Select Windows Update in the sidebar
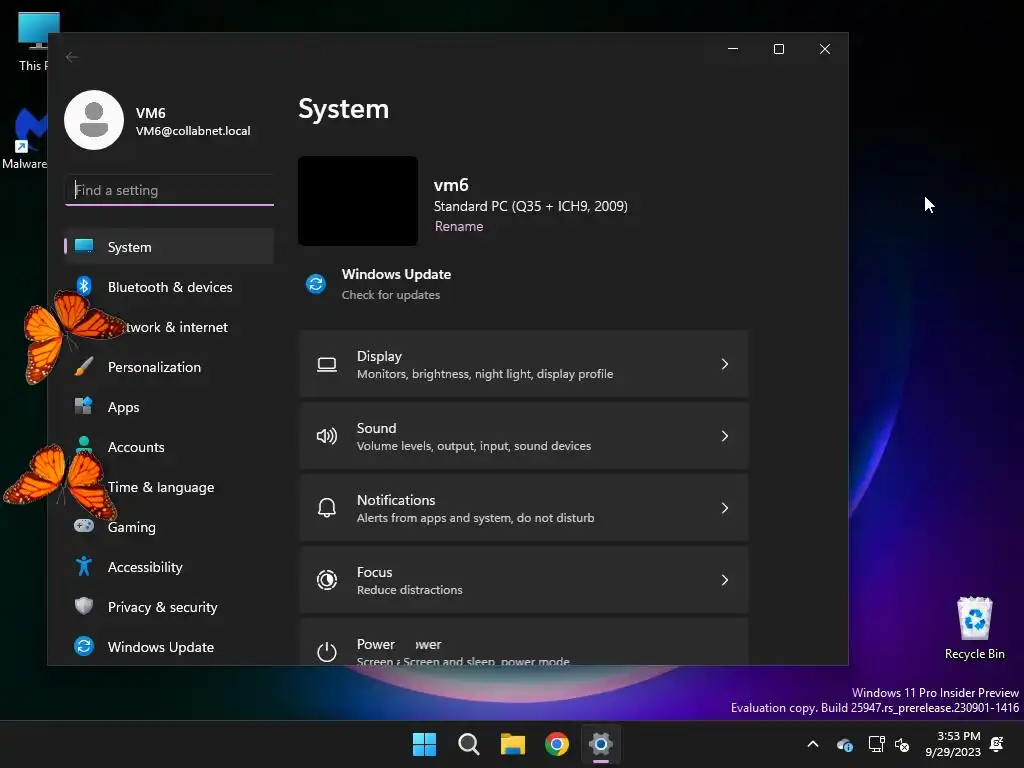Screen dimensions: 1024x768 (169, 647)
